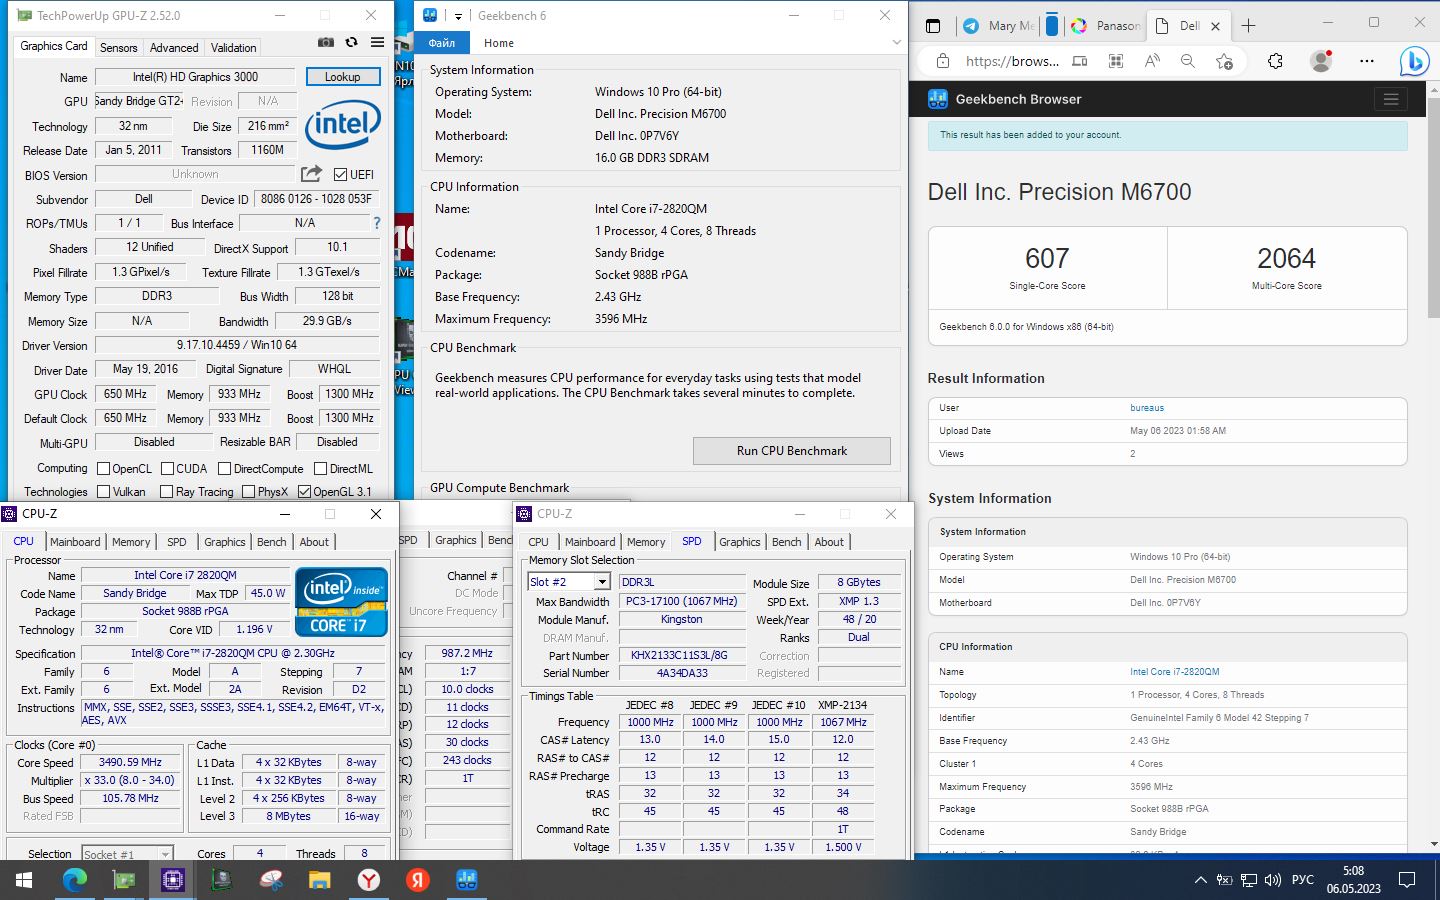The height and width of the screenshot is (900, 1440).
Task: Click Geekbench Browser logo icon
Action: 938,99
